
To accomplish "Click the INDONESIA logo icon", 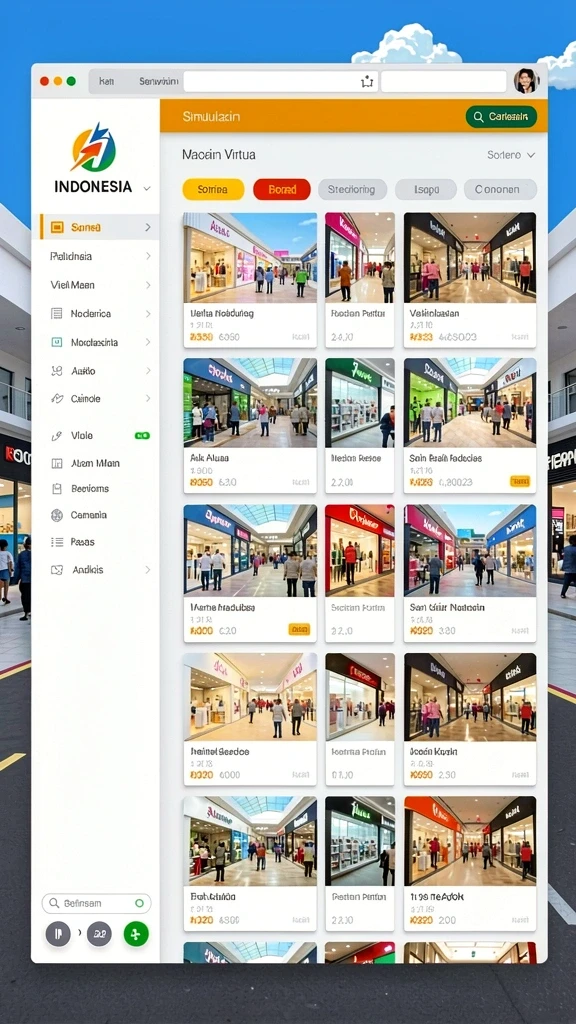I will (x=93, y=148).
